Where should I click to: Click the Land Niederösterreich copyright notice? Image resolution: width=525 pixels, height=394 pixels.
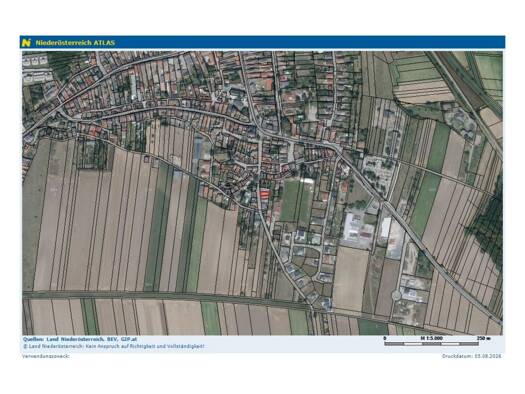[x=113, y=346]
